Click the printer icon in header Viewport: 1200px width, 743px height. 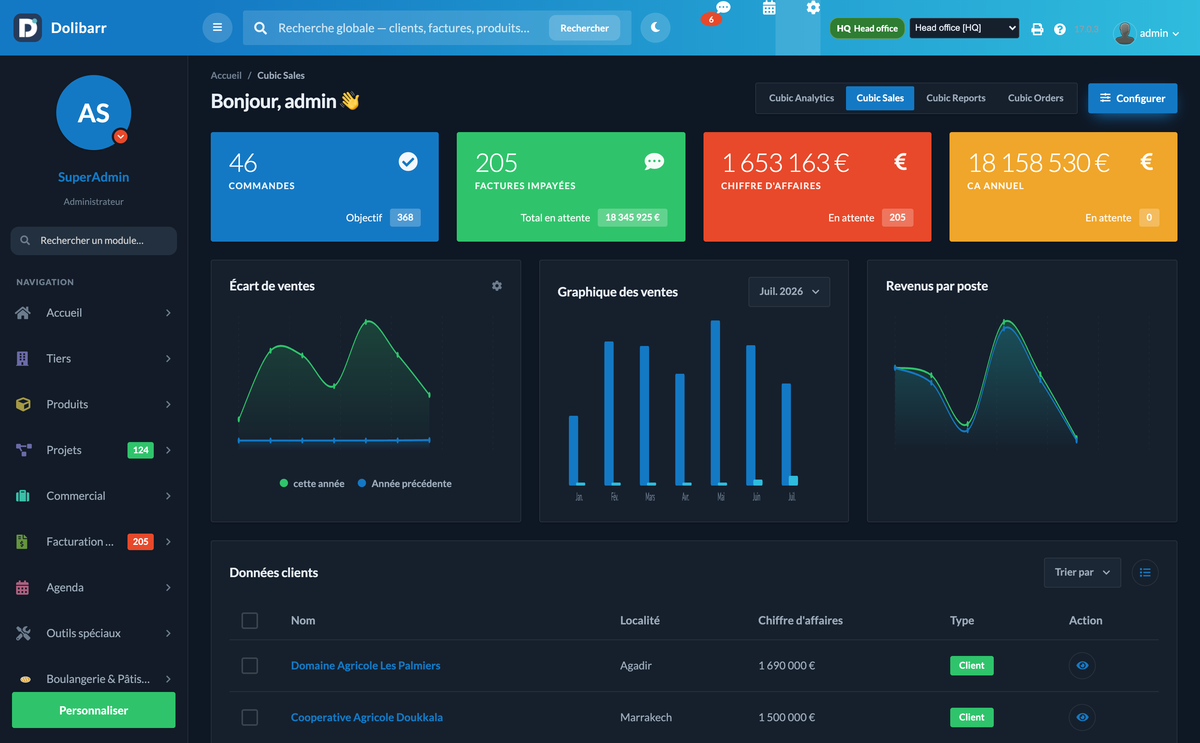1037,30
